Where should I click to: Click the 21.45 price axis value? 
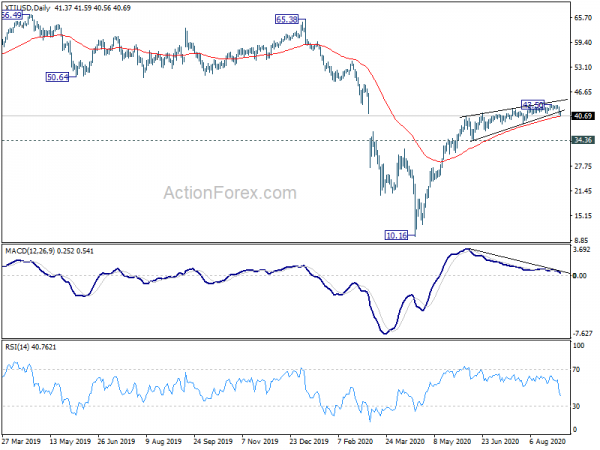[583, 191]
